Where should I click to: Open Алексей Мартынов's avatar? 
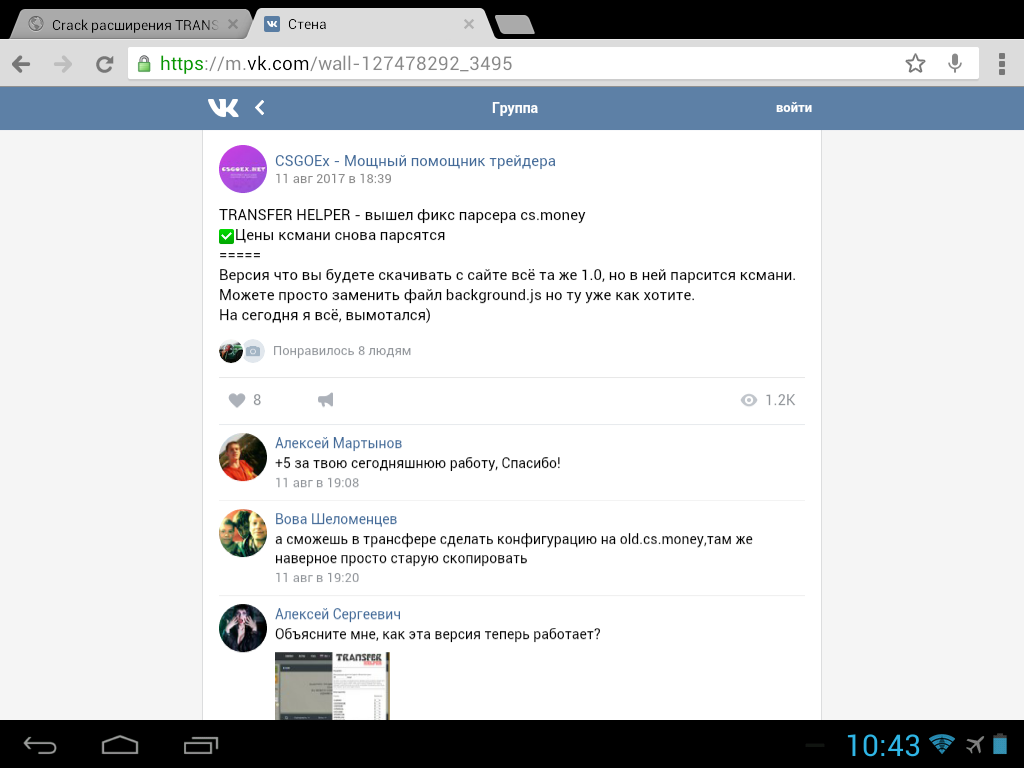pyautogui.click(x=242, y=457)
